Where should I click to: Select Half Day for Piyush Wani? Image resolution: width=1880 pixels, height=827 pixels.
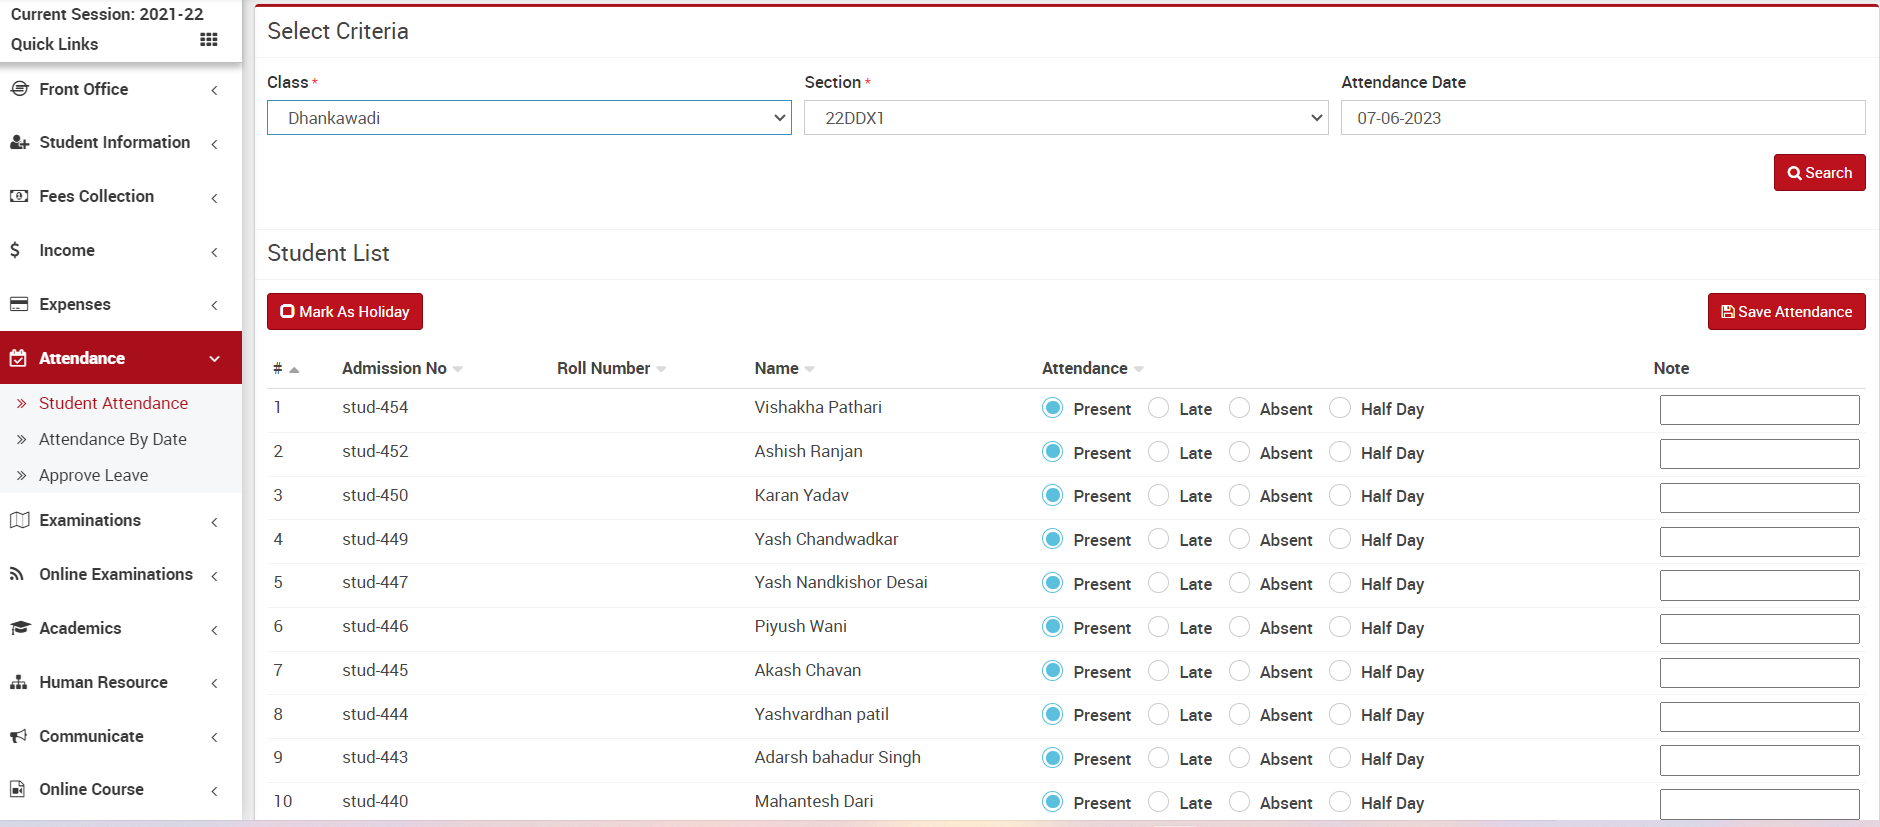pyautogui.click(x=1340, y=627)
